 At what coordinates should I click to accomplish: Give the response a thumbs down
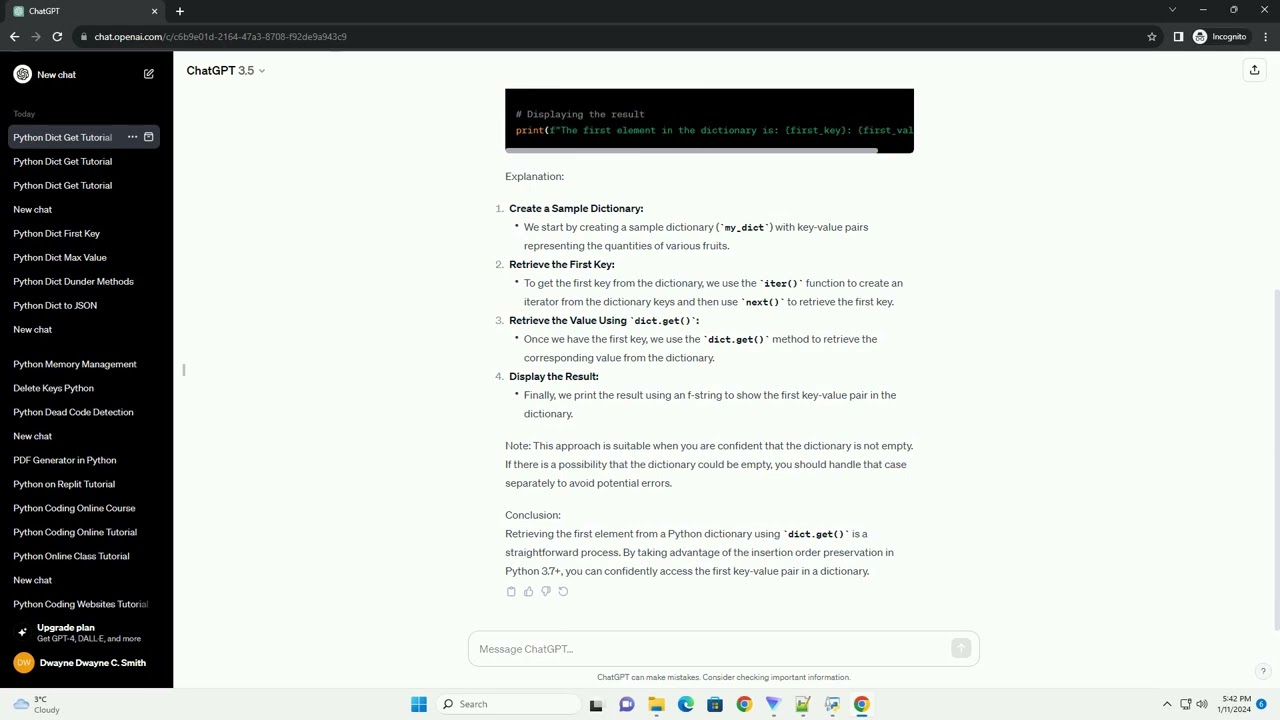click(545, 591)
